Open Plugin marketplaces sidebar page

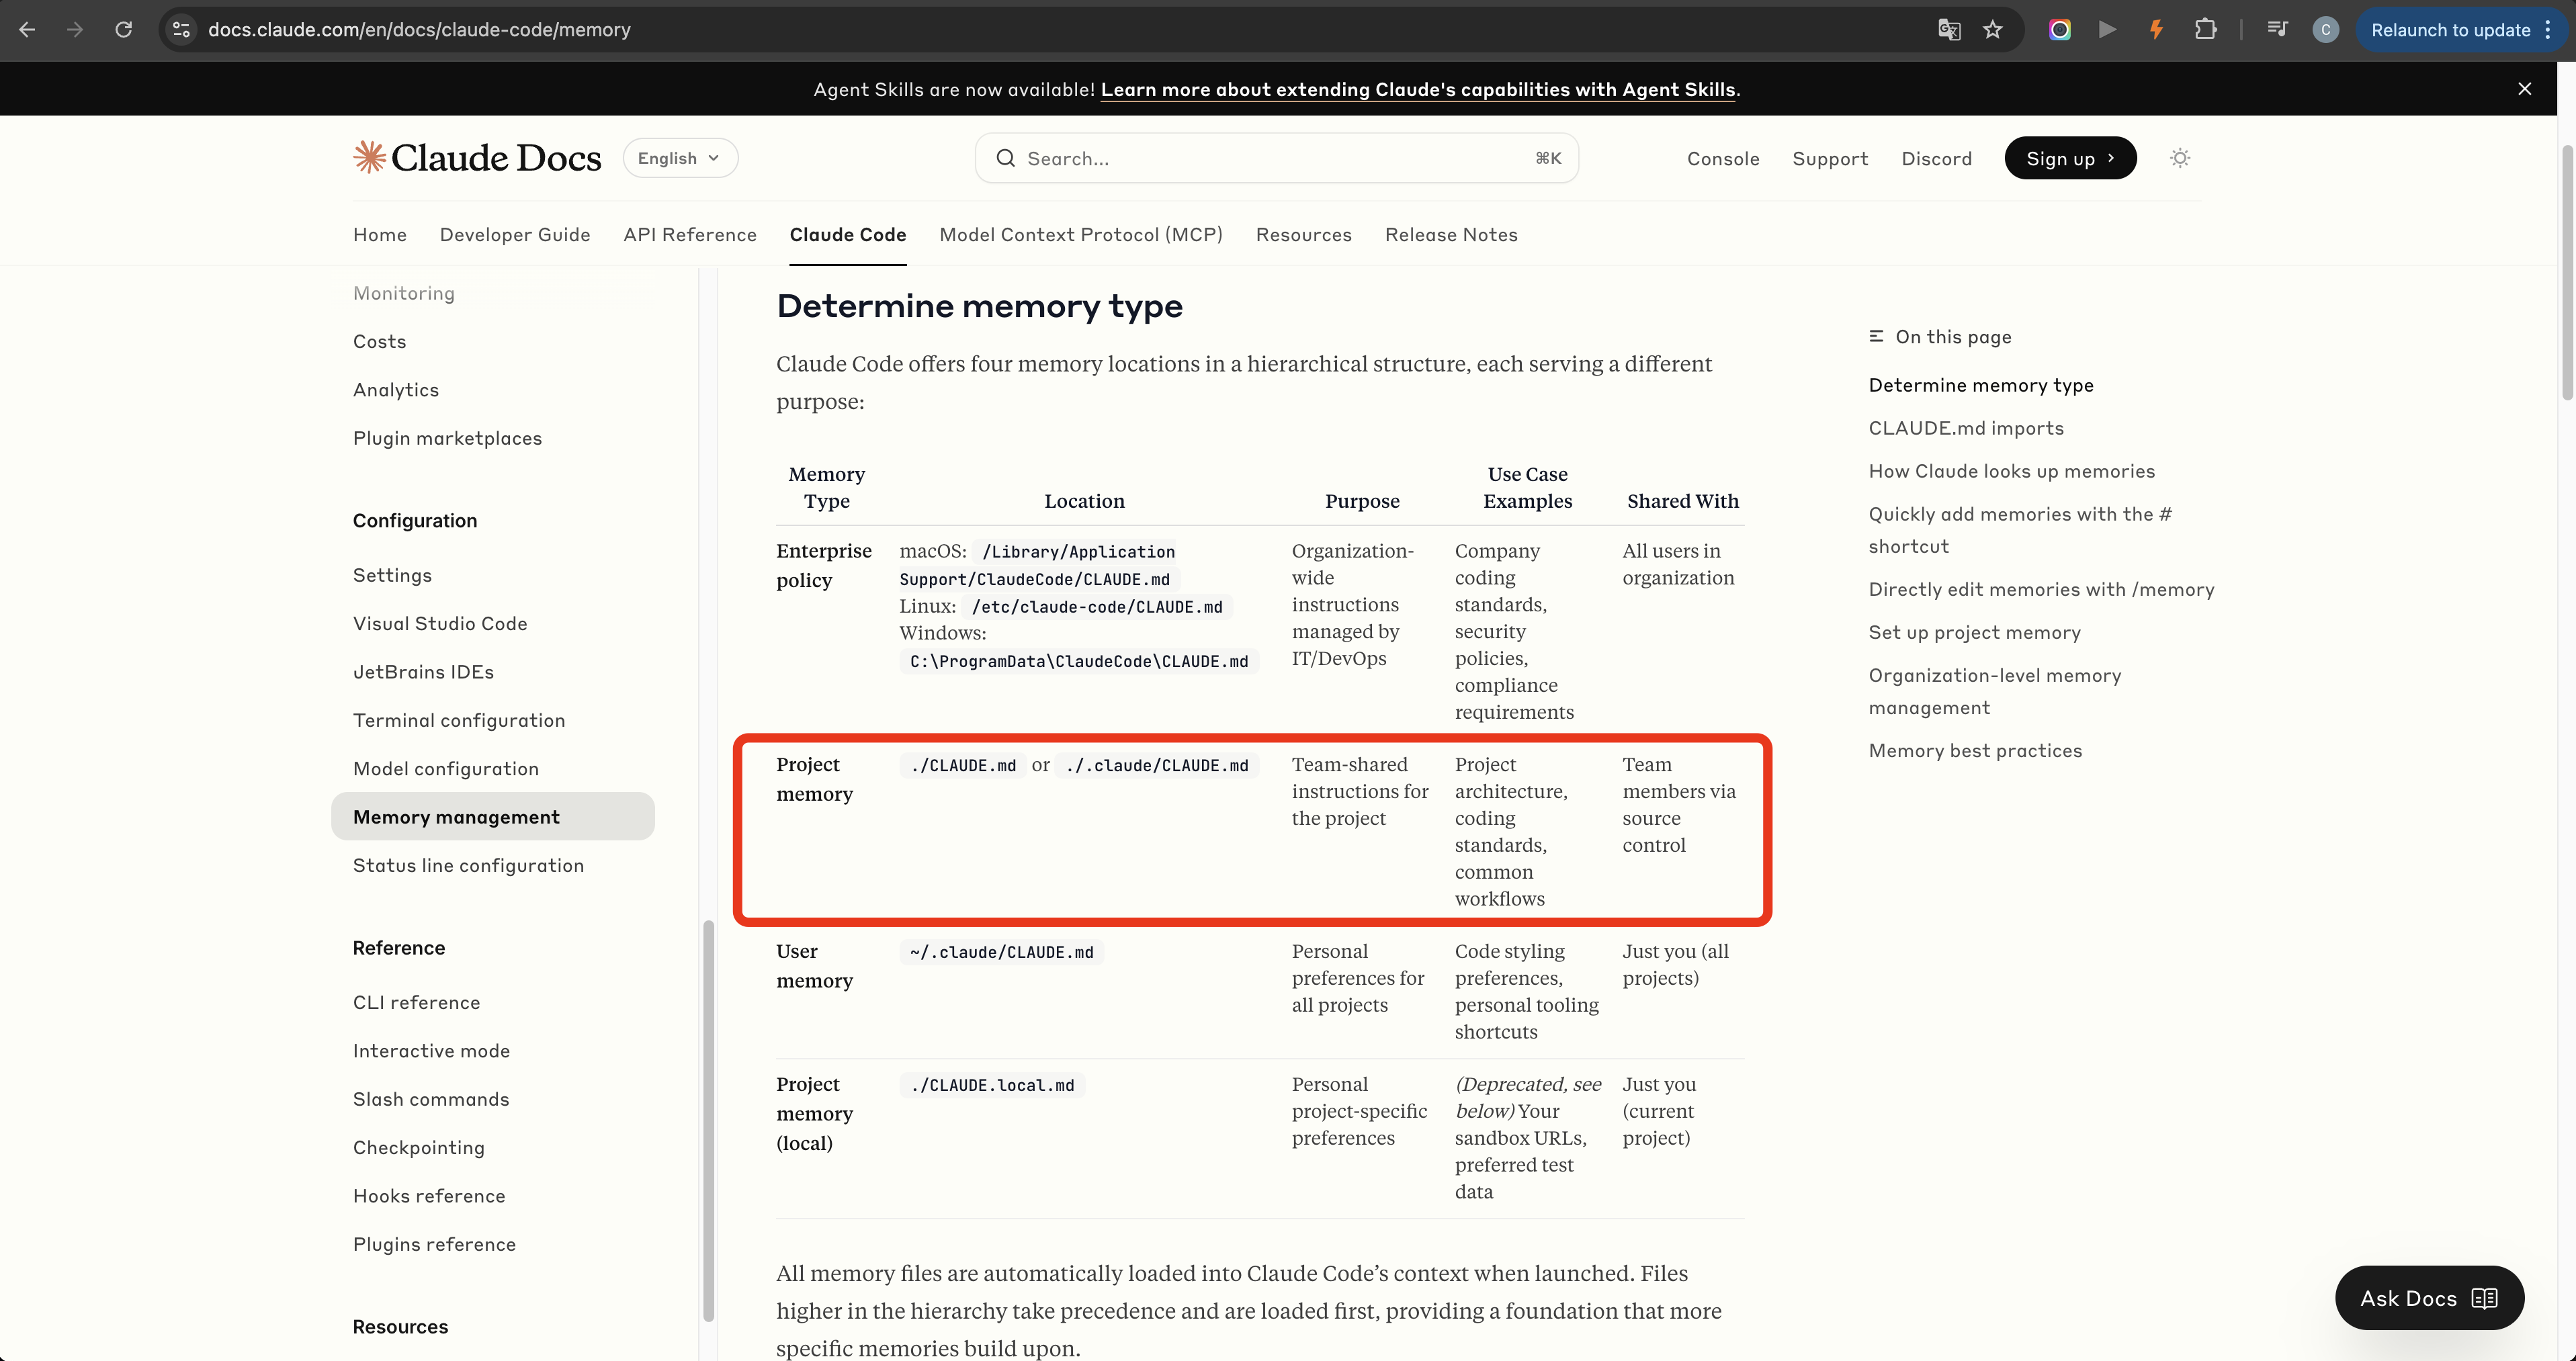pos(447,438)
